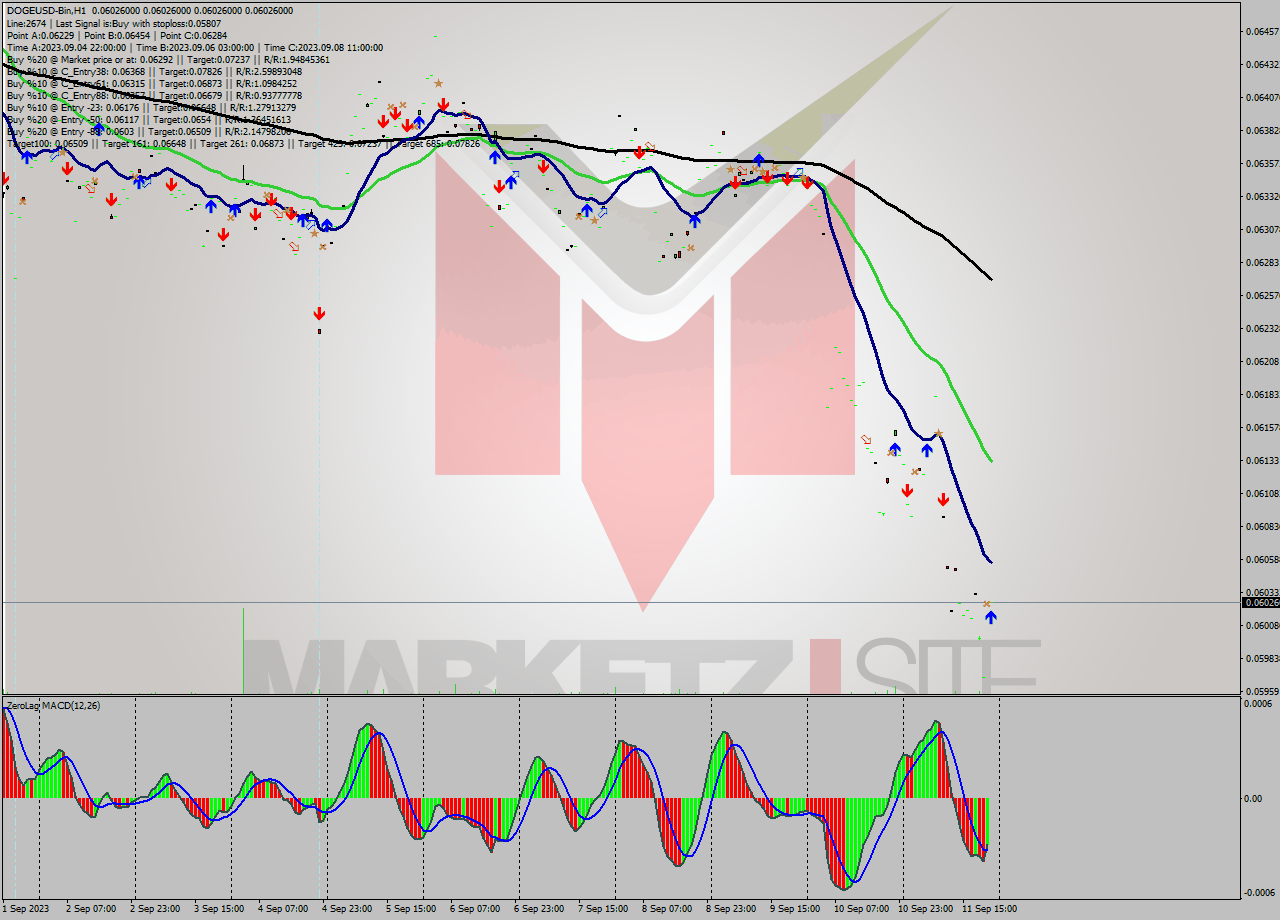Viewport: 1280px width, 920px height.
Task: Select 'Time C:2023.09.08 11:00:00' text
Action: (x=325, y=47)
